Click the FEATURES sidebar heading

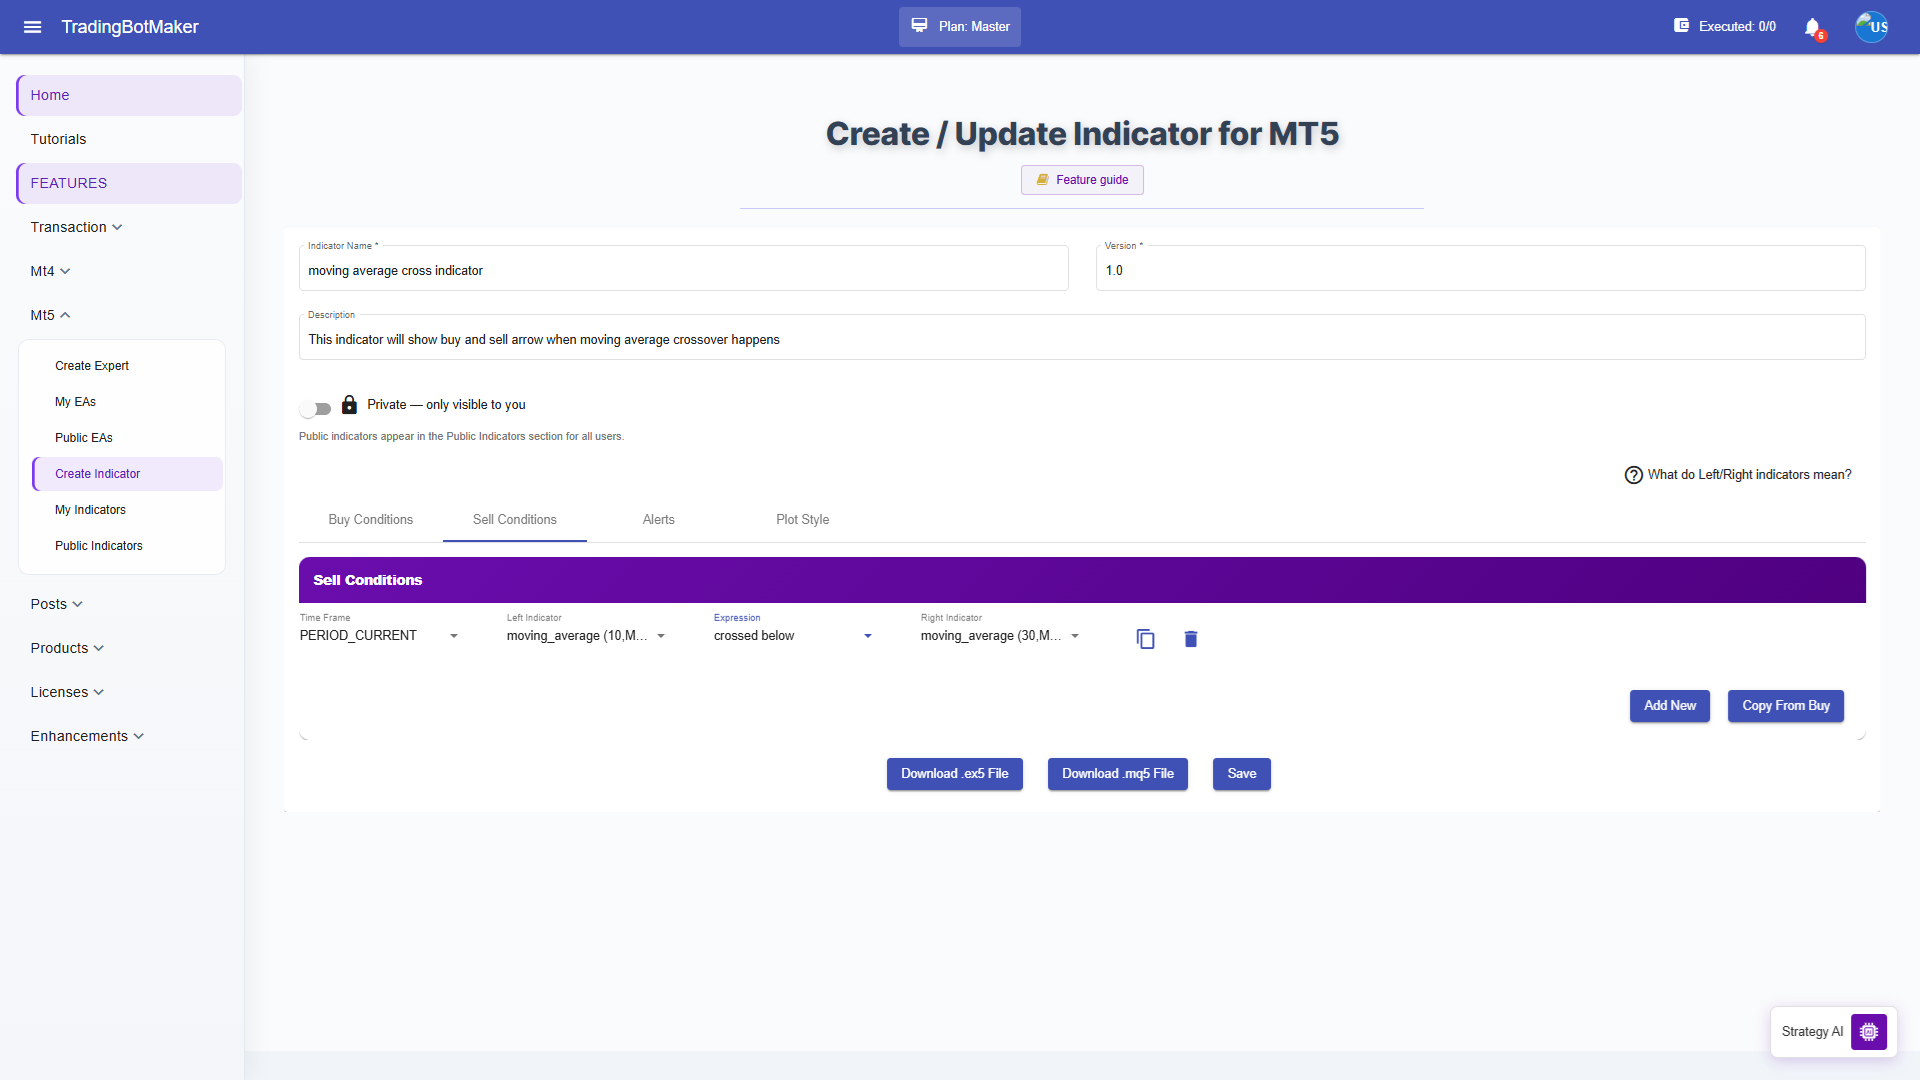click(129, 183)
